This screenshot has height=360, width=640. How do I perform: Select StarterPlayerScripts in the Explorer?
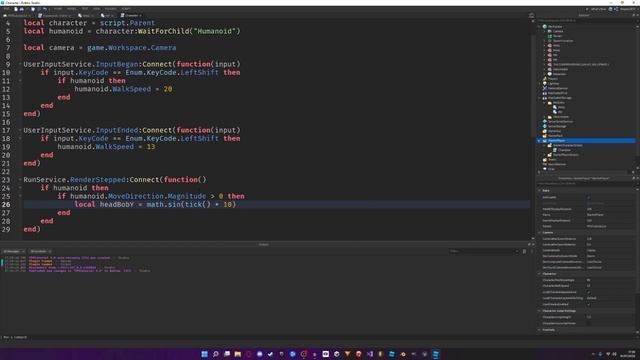tap(566, 155)
